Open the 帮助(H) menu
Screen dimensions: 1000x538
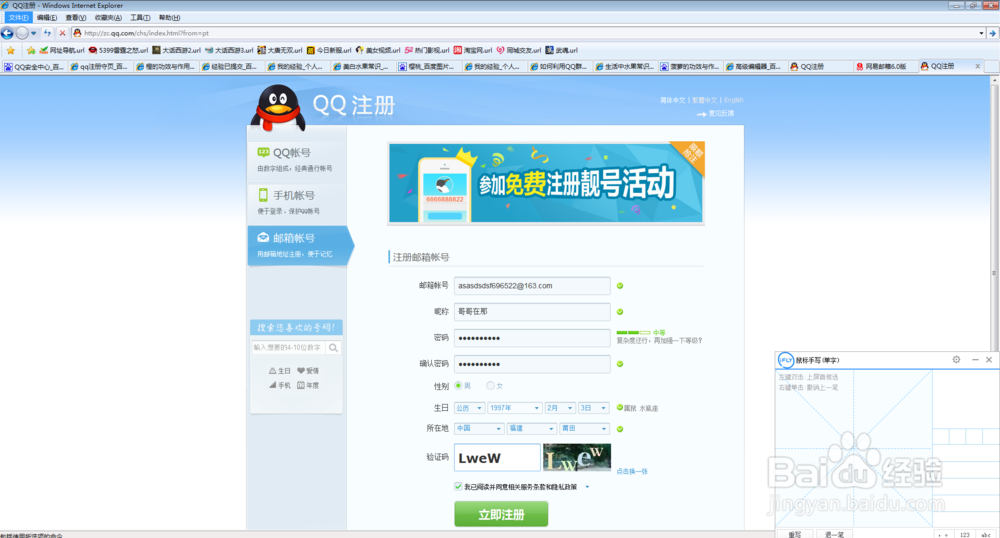pos(169,18)
